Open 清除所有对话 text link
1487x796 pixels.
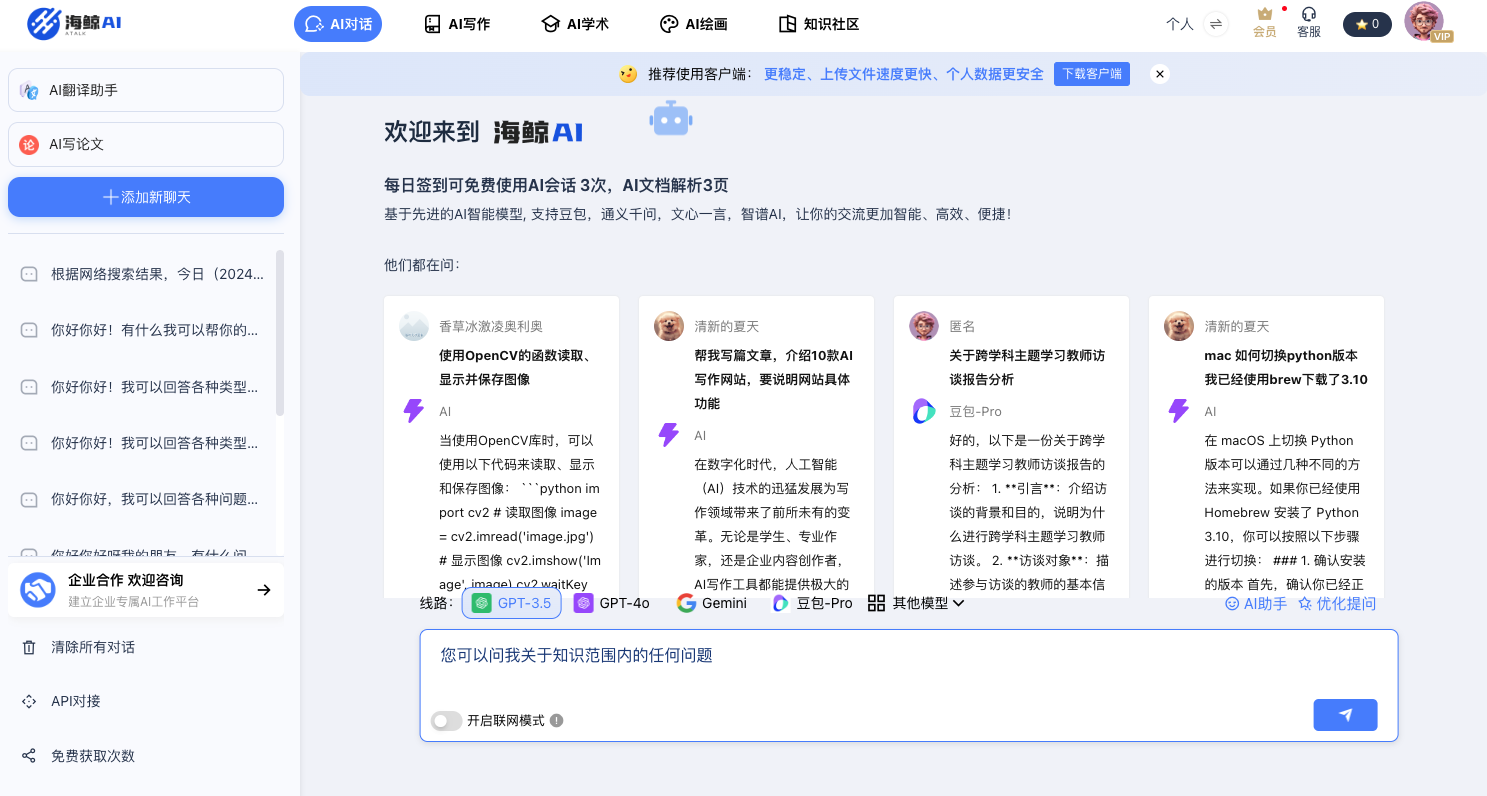pos(93,647)
